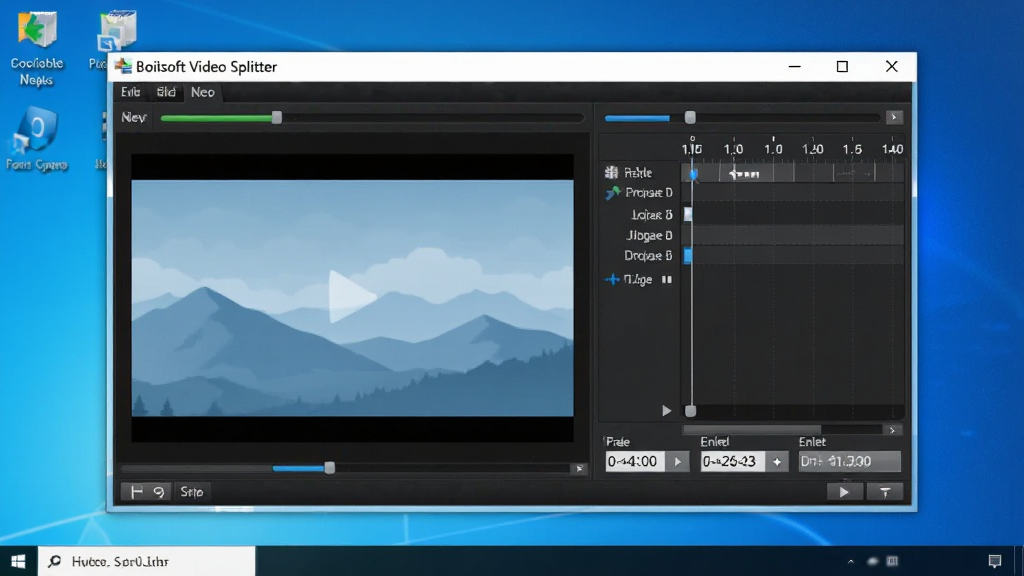Open the Eld menu

pyautogui.click(x=166, y=92)
